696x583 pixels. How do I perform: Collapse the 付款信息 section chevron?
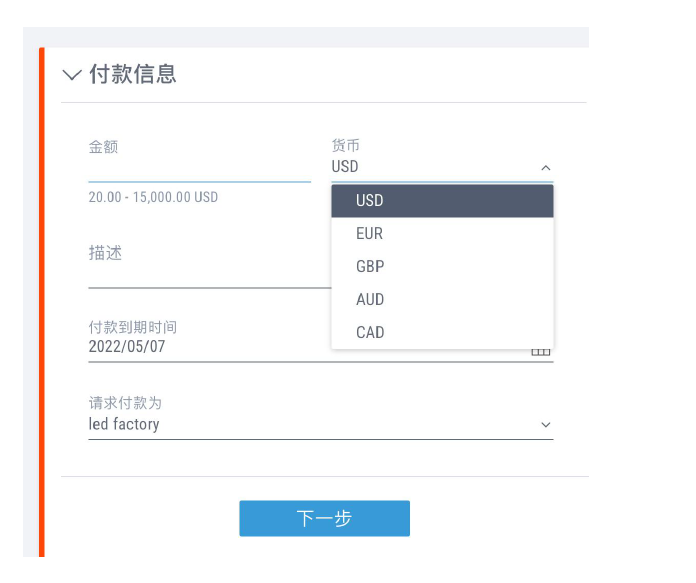[72, 75]
